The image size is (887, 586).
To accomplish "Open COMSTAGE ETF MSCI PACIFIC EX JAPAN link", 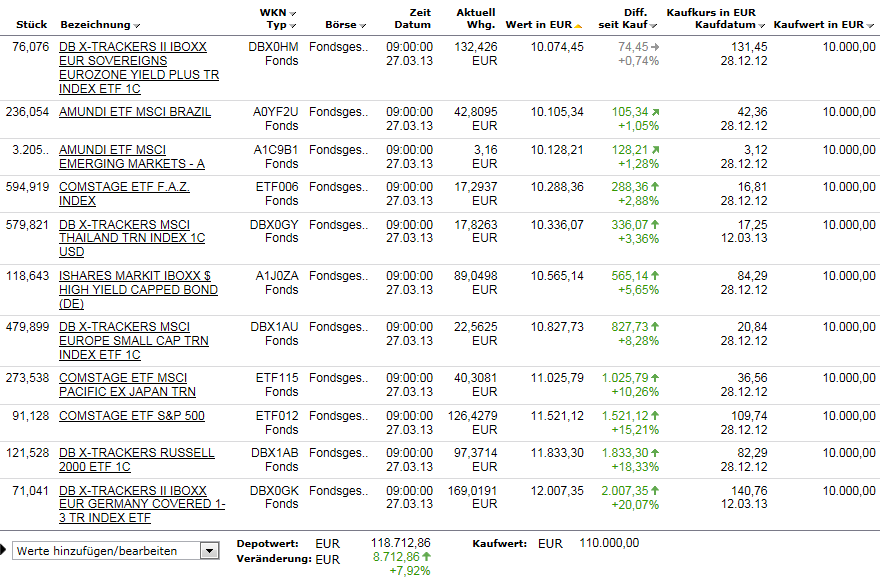I will 127,385.
